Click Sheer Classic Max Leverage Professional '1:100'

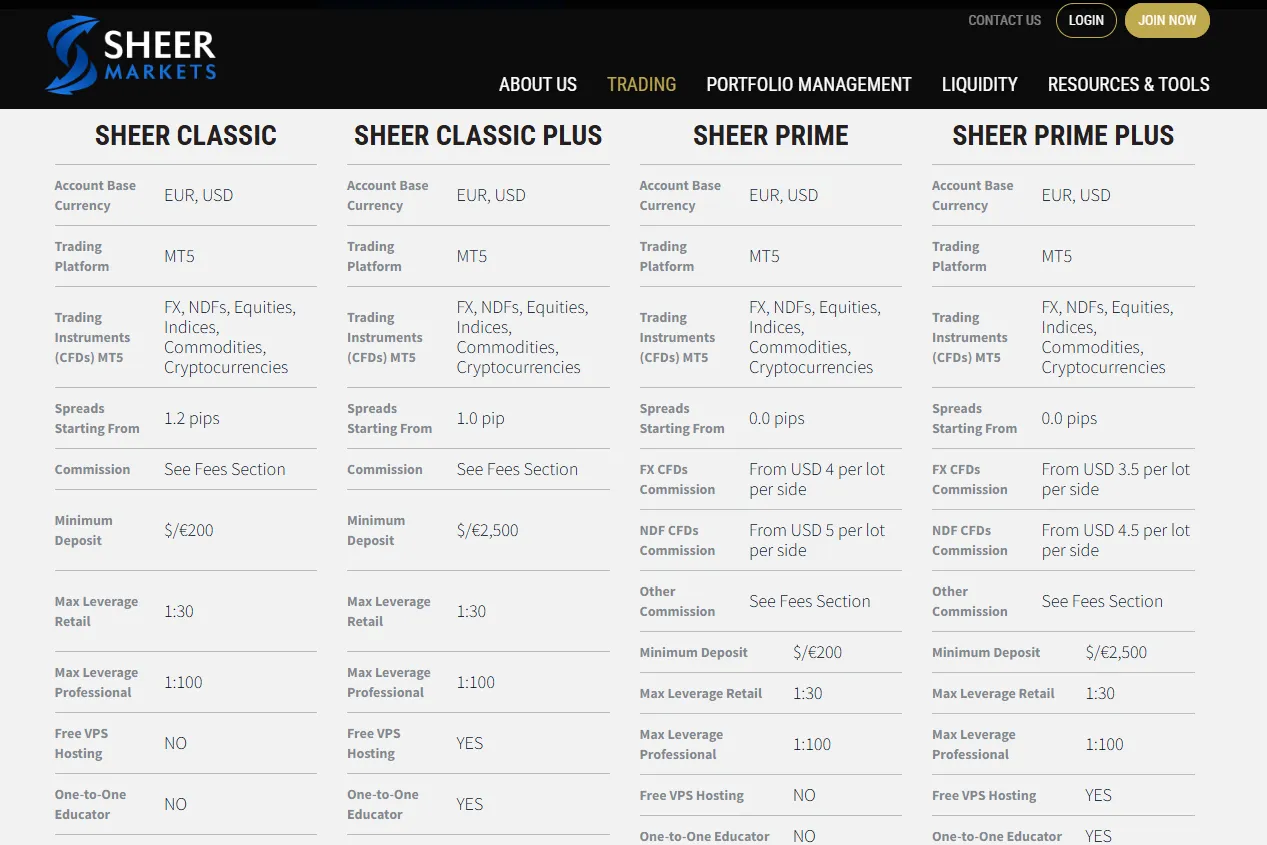[x=183, y=682]
